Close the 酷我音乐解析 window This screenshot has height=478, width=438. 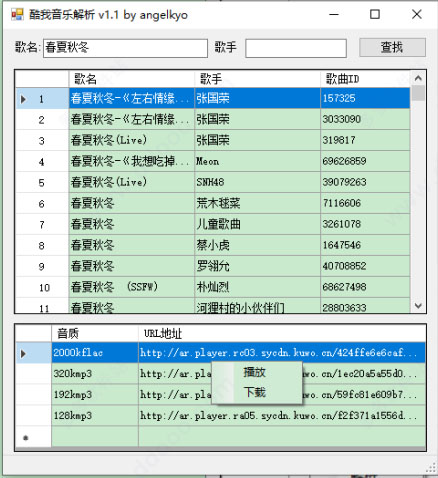(x=417, y=14)
